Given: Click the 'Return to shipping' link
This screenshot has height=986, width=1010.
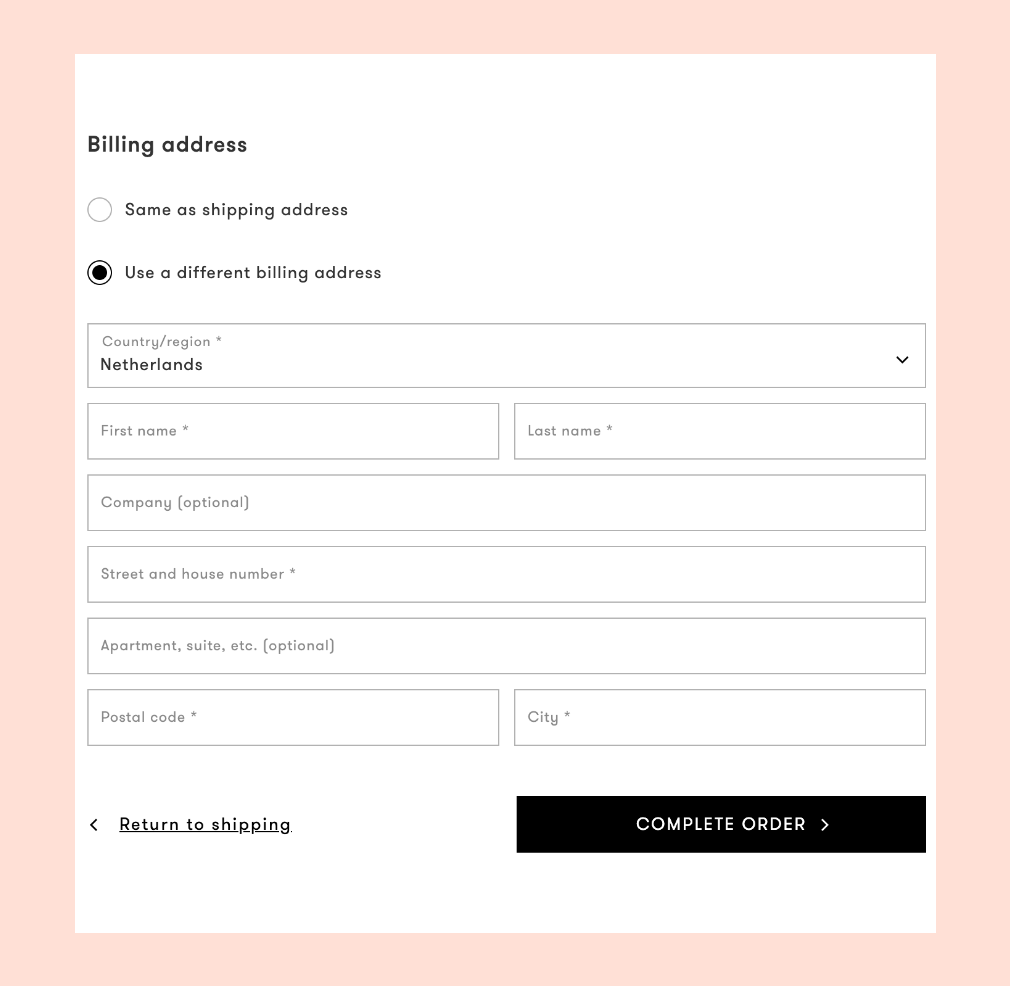Looking at the screenshot, I should pyautogui.click(x=205, y=825).
